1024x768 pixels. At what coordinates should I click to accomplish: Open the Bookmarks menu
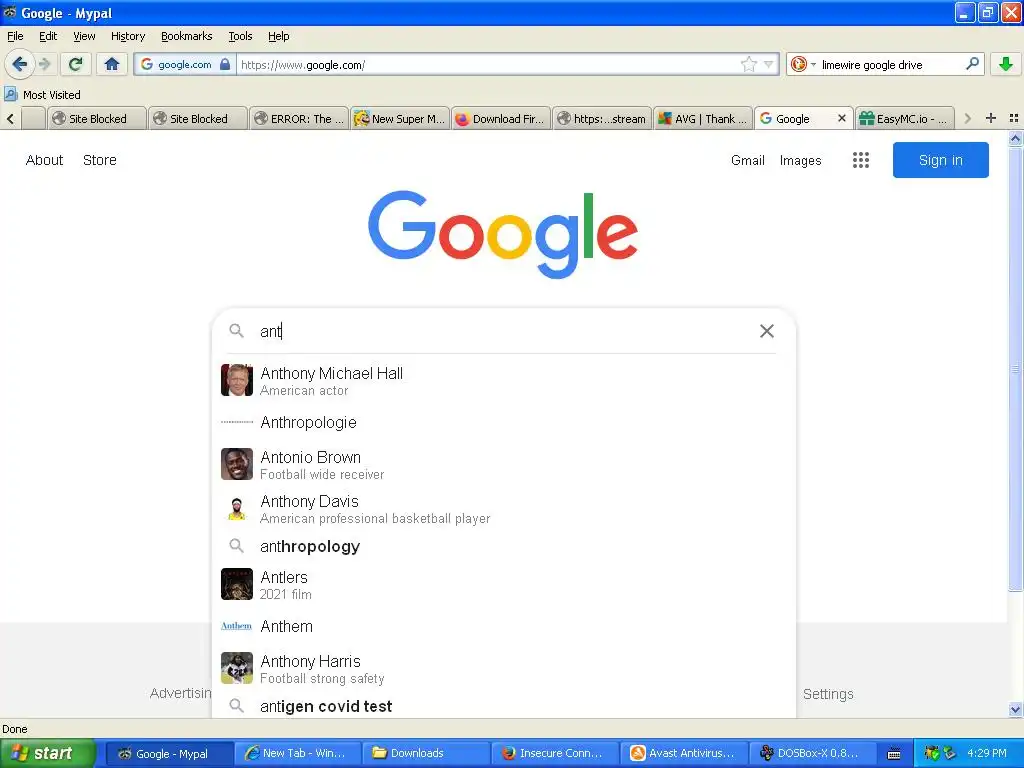tap(186, 36)
